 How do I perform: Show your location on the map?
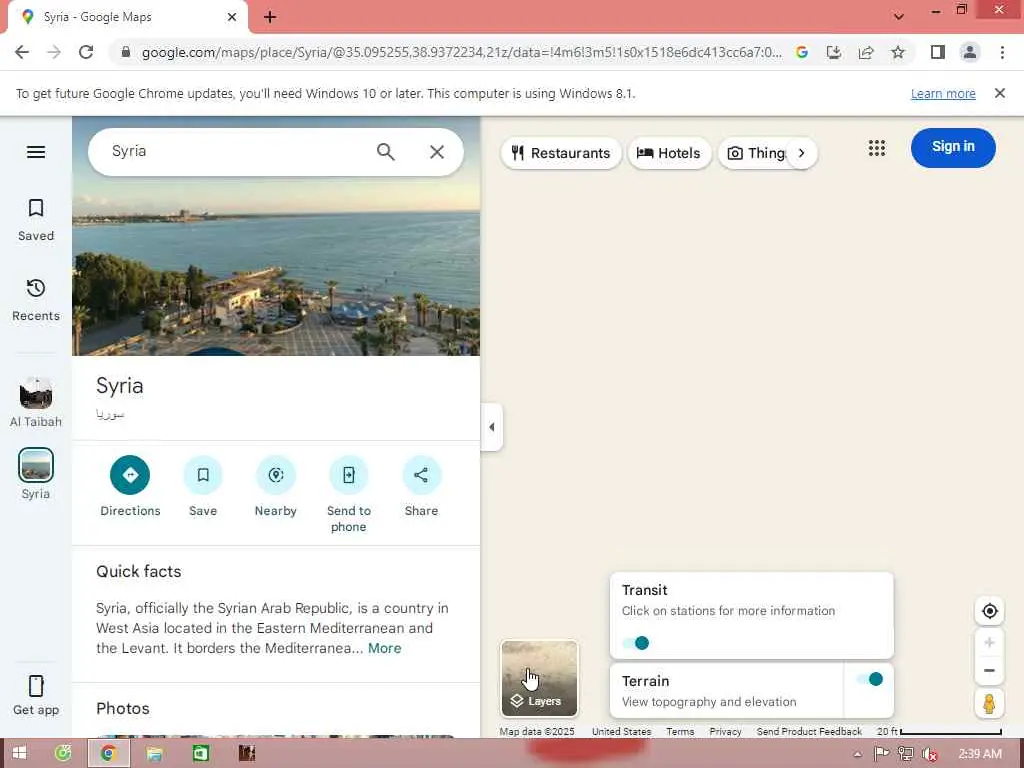point(989,611)
